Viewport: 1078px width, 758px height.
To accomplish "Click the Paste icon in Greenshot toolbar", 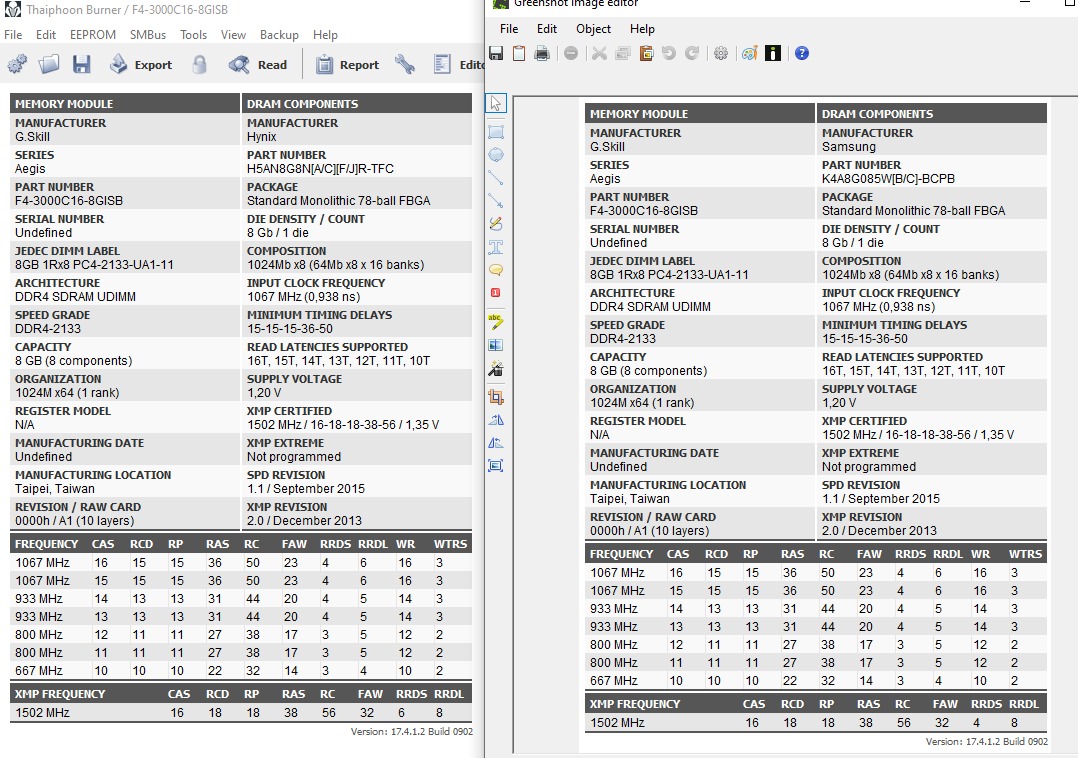I will (x=646, y=54).
